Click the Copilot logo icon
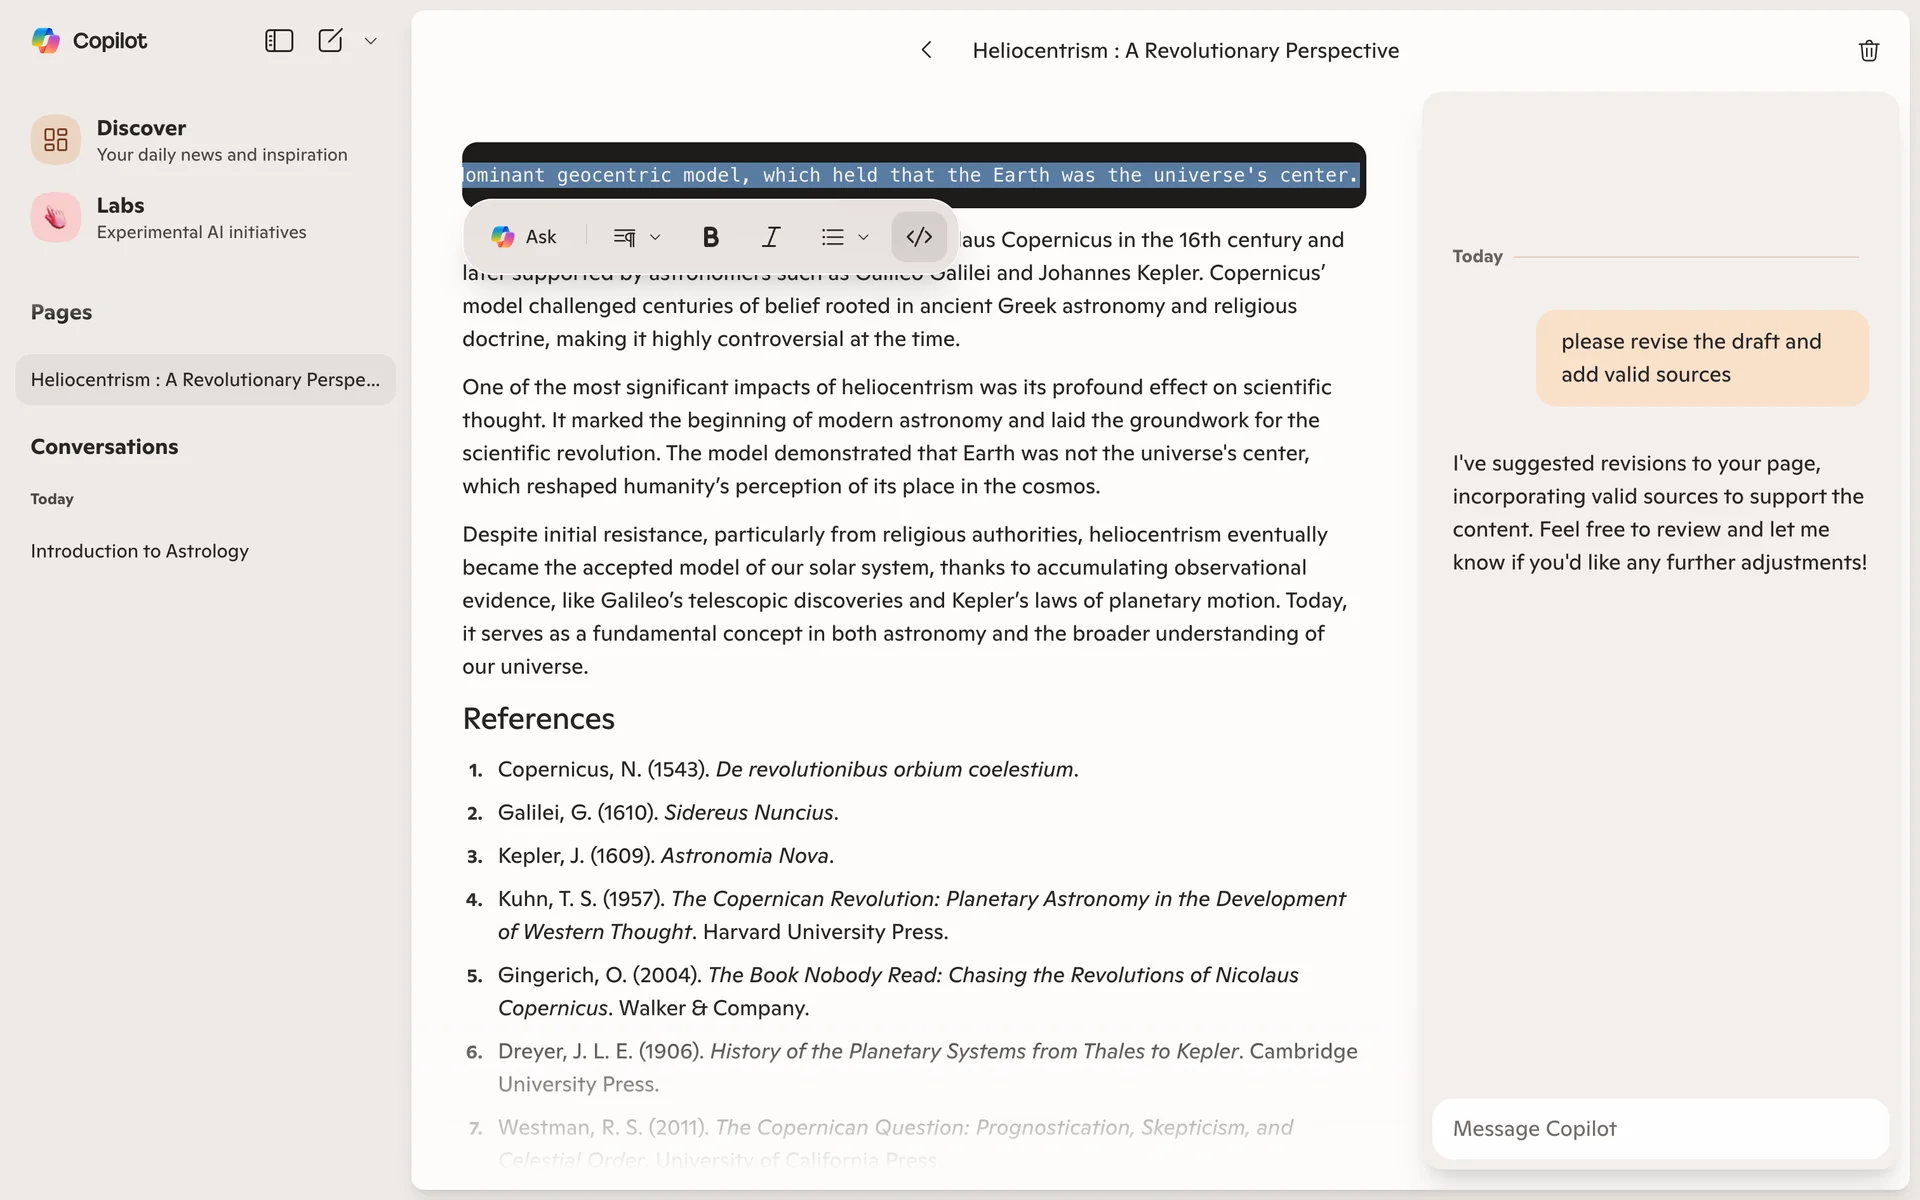The height and width of the screenshot is (1200, 1920). tap(46, 41)
